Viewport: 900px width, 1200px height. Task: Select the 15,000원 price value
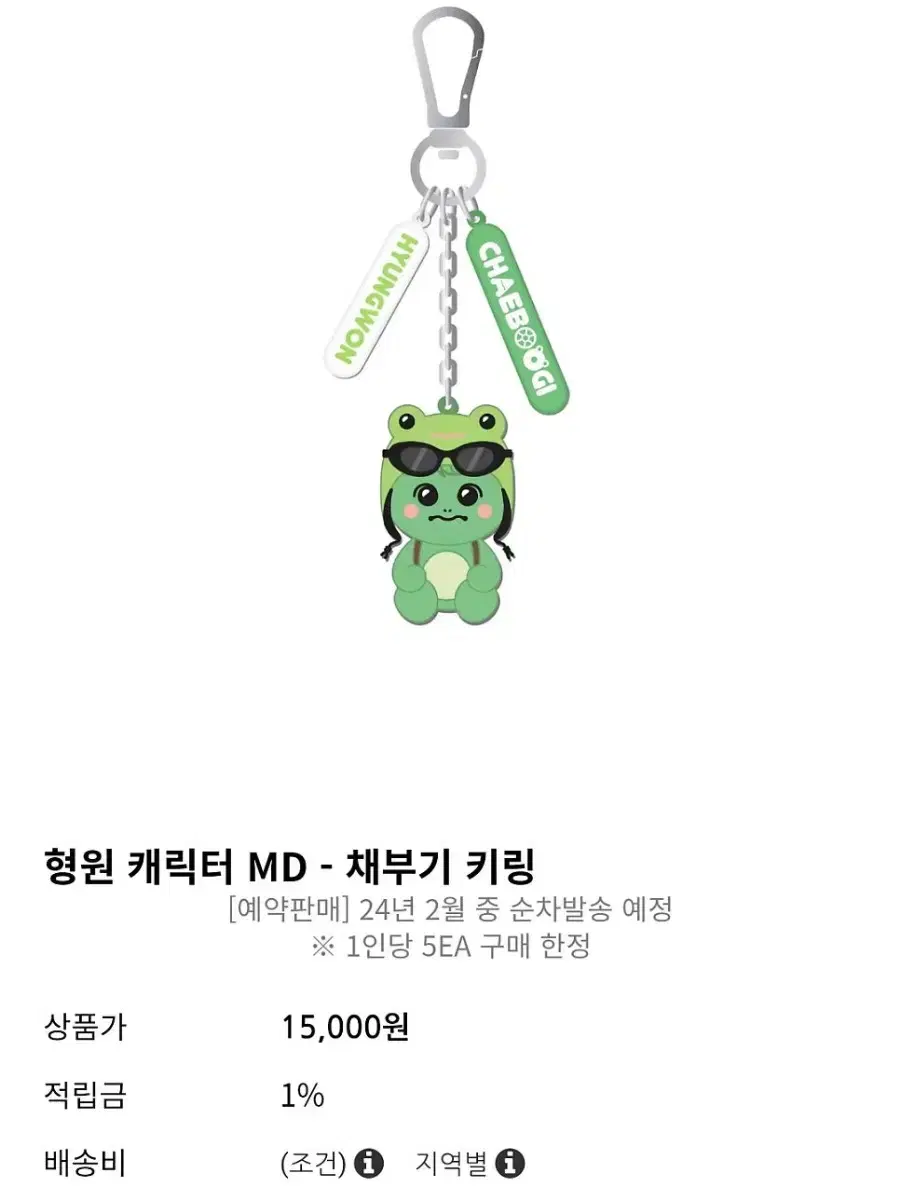345,1027
